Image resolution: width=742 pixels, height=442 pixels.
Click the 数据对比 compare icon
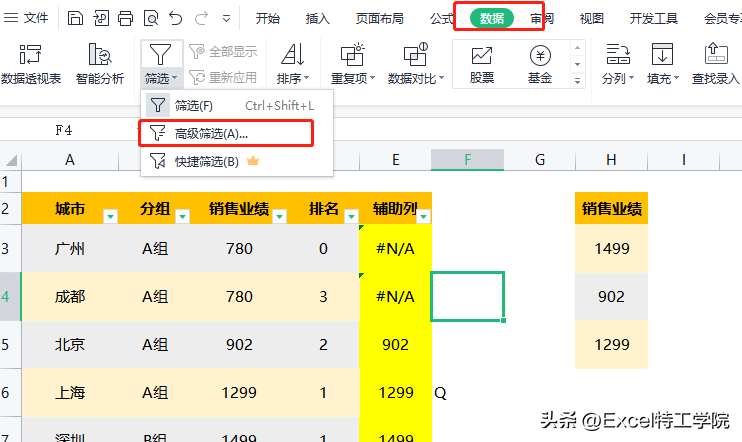pos(415,54)
